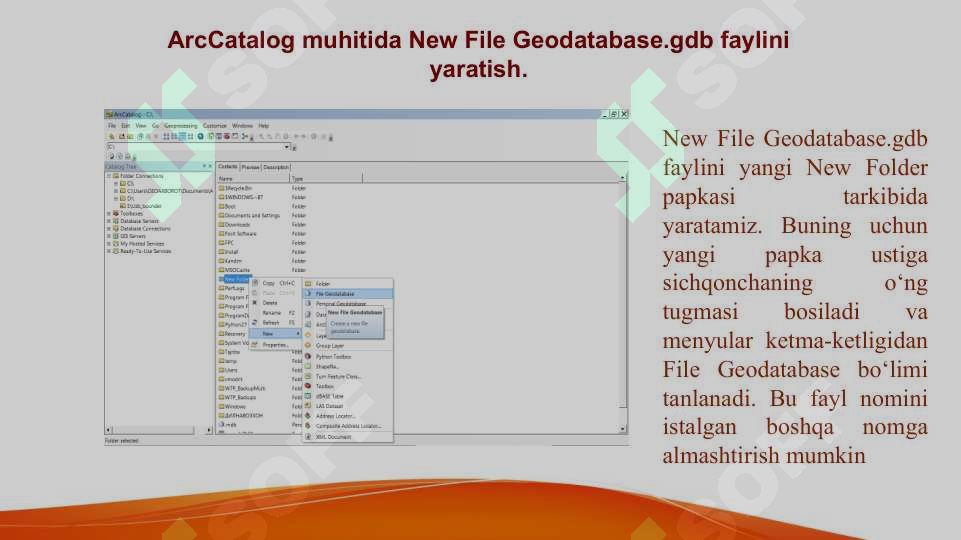Open the Python window toolbar icon
Image resolution: width=961 pixels, height=540 pixels.
click(235, 137)
